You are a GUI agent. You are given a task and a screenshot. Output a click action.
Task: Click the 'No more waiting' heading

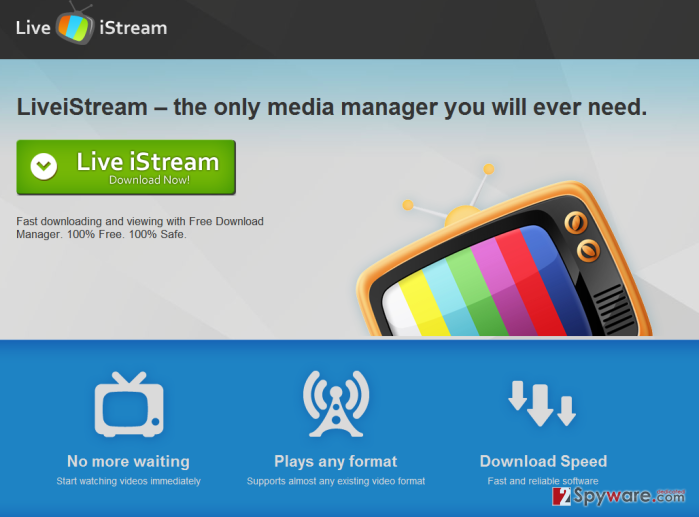(128, 461)
